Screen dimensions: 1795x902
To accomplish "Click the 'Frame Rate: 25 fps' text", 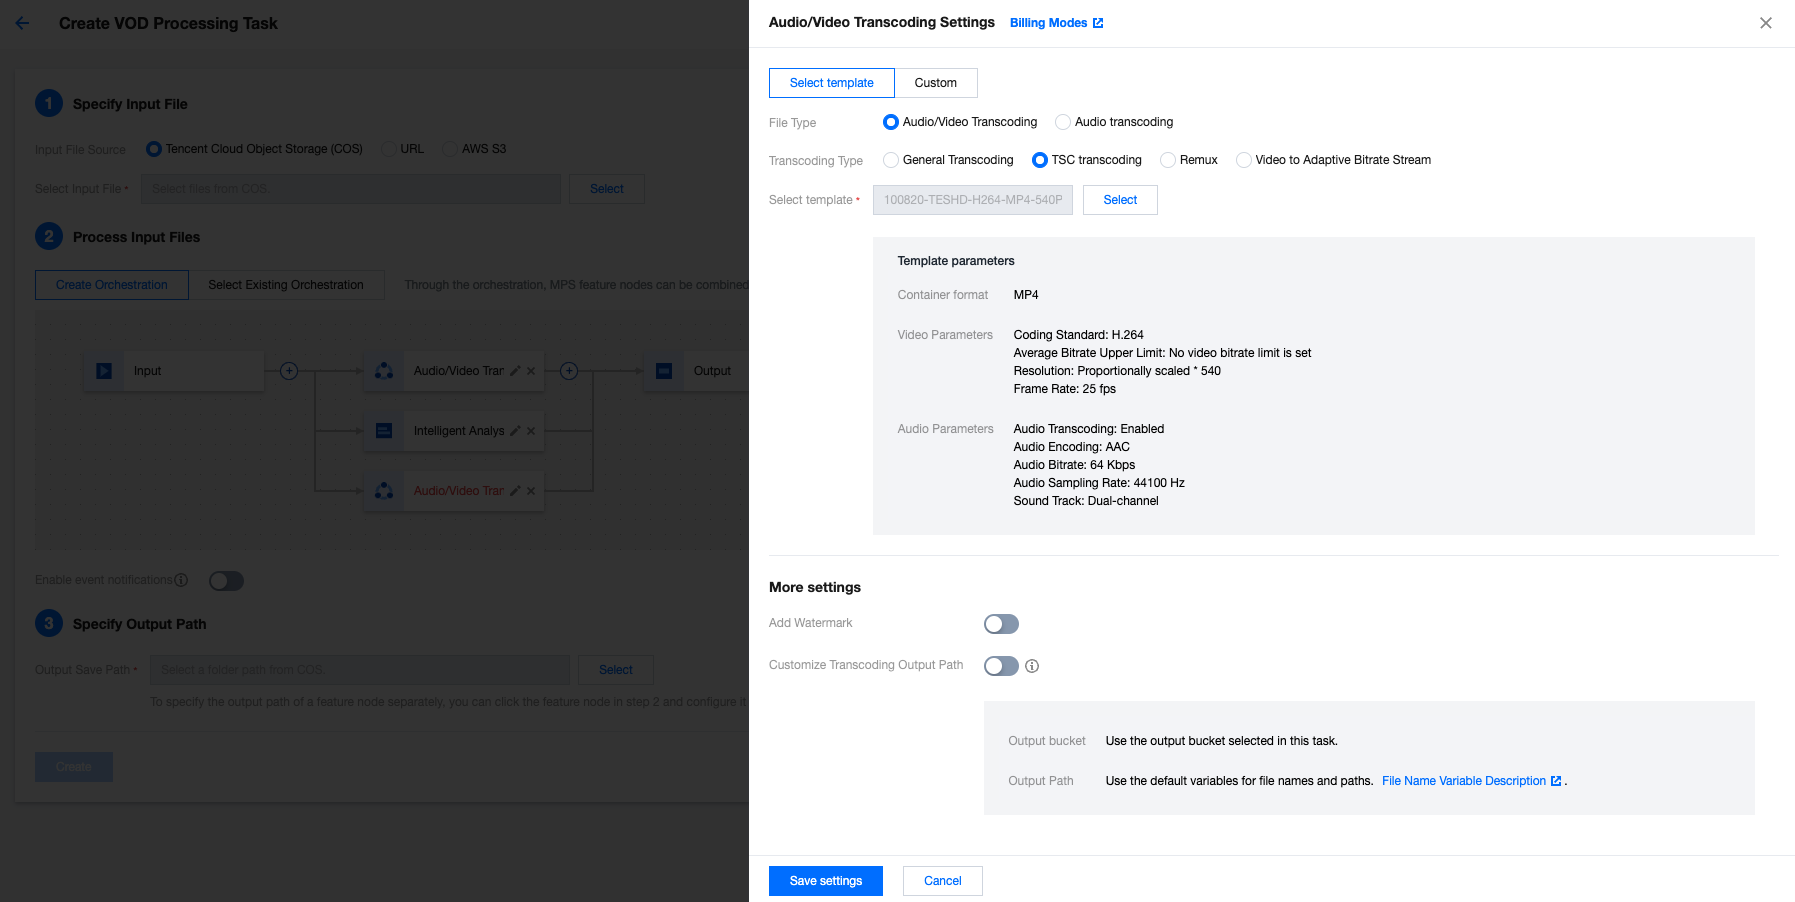I will click(x=1064, y=389).
